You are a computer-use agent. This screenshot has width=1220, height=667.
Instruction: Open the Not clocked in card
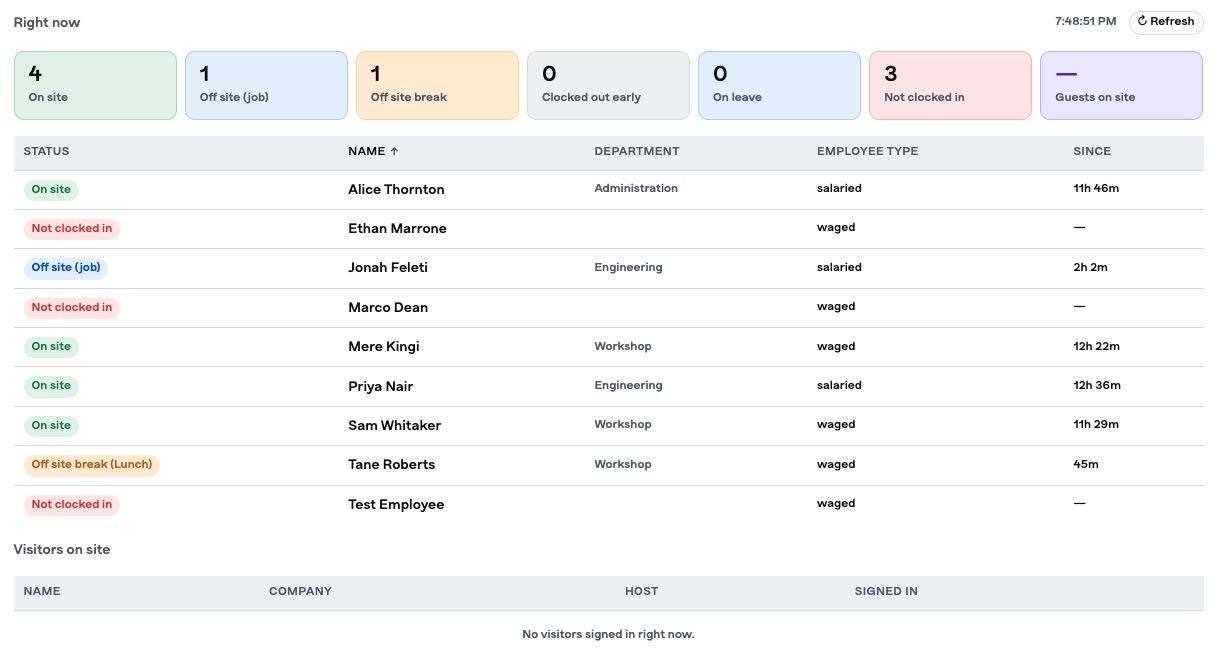951,86
